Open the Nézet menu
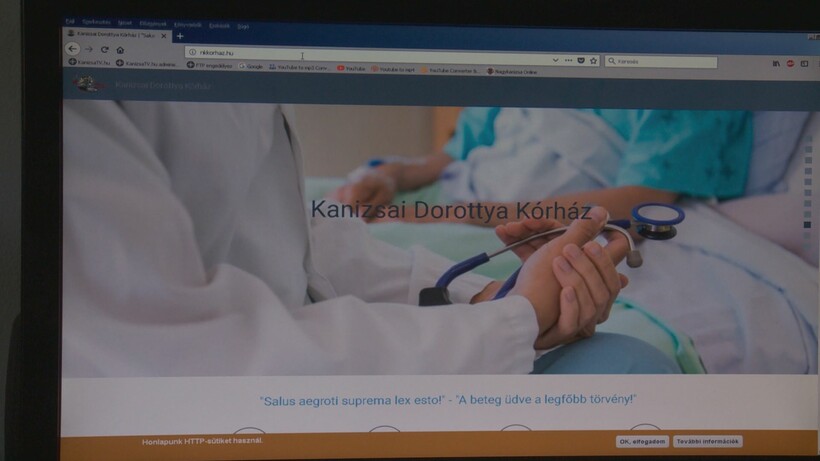Viewport: 820px width, 461px height. click(124, 23)
